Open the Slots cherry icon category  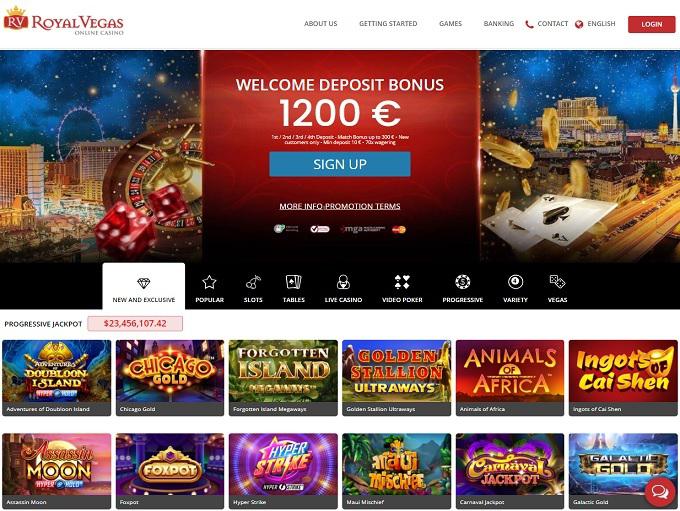pos(253,282)
